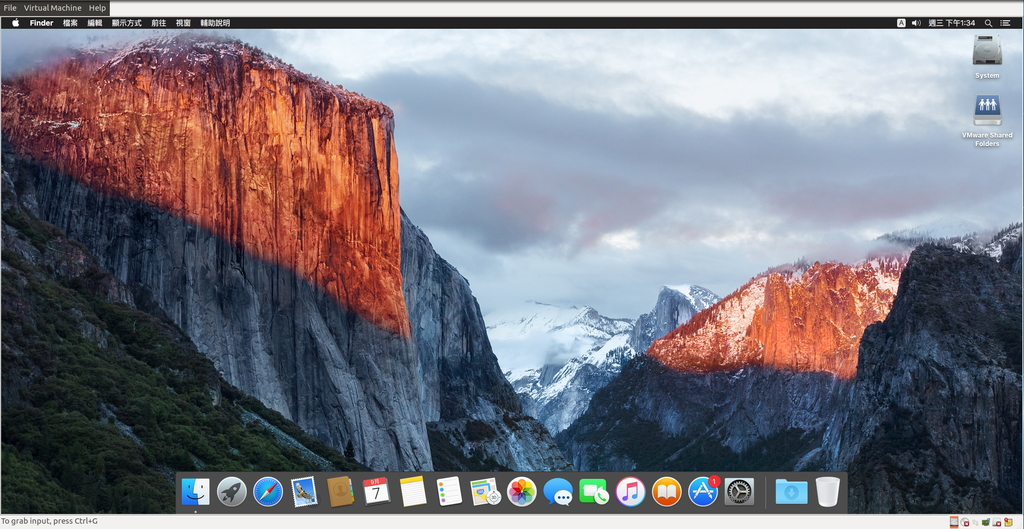Launch the yellow Notes app in Dock

coord(413,492)
